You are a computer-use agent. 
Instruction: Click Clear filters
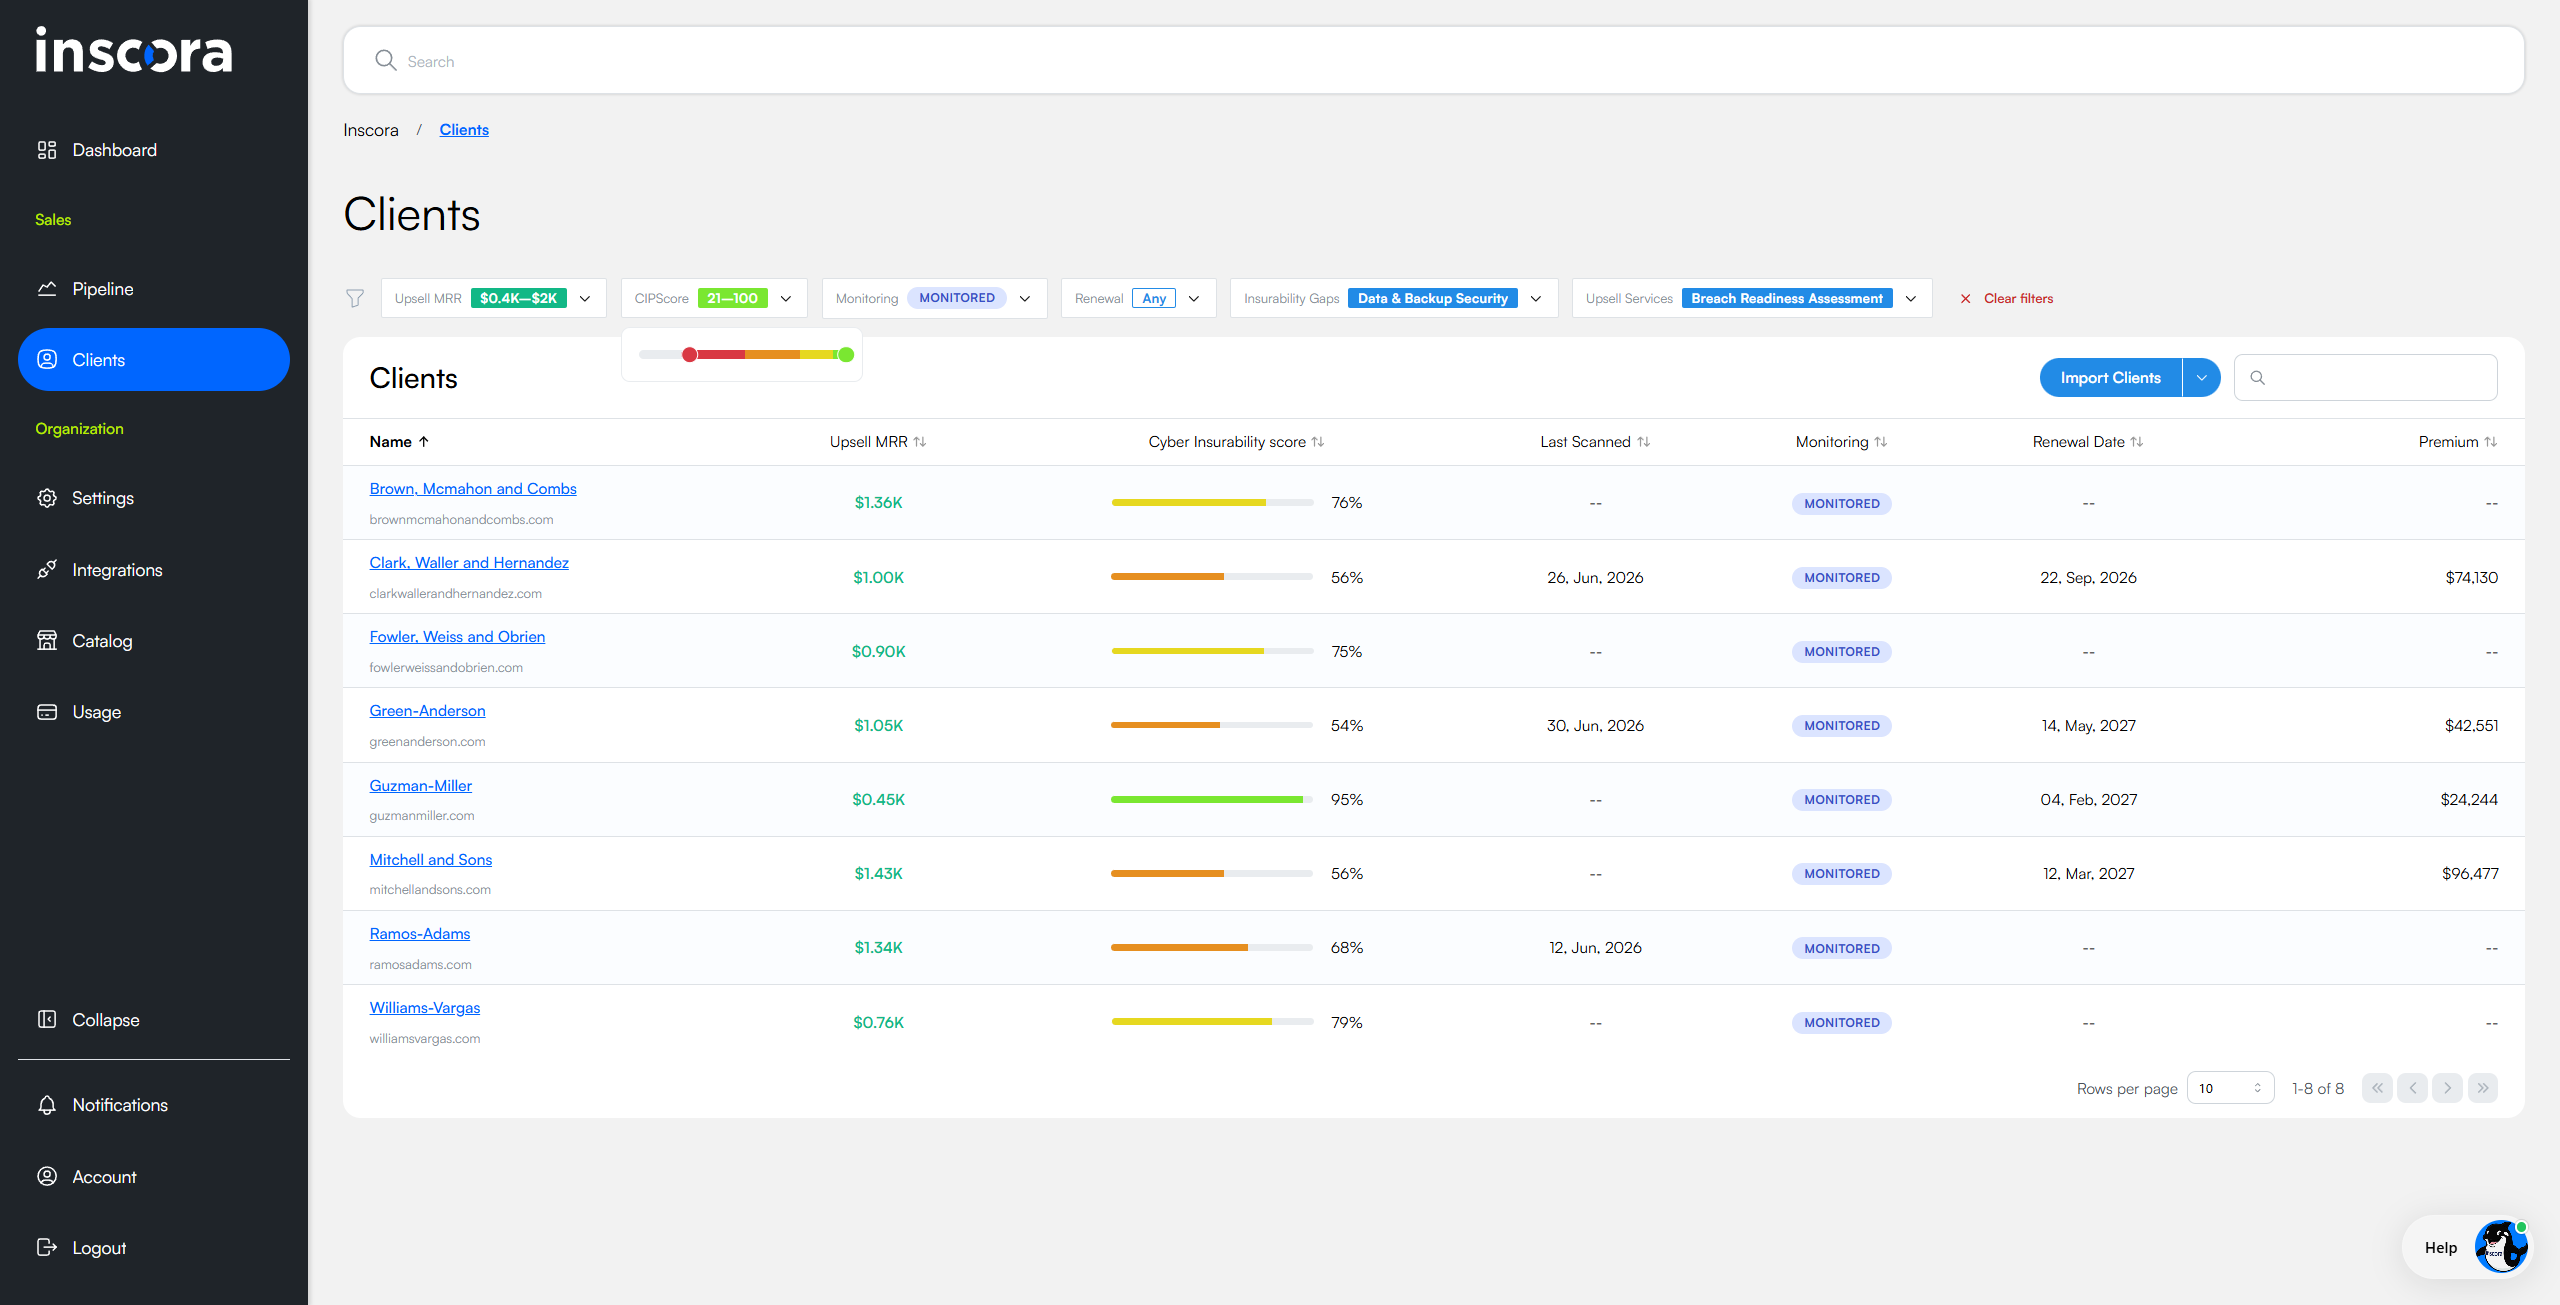click(x=2006, y=298)
